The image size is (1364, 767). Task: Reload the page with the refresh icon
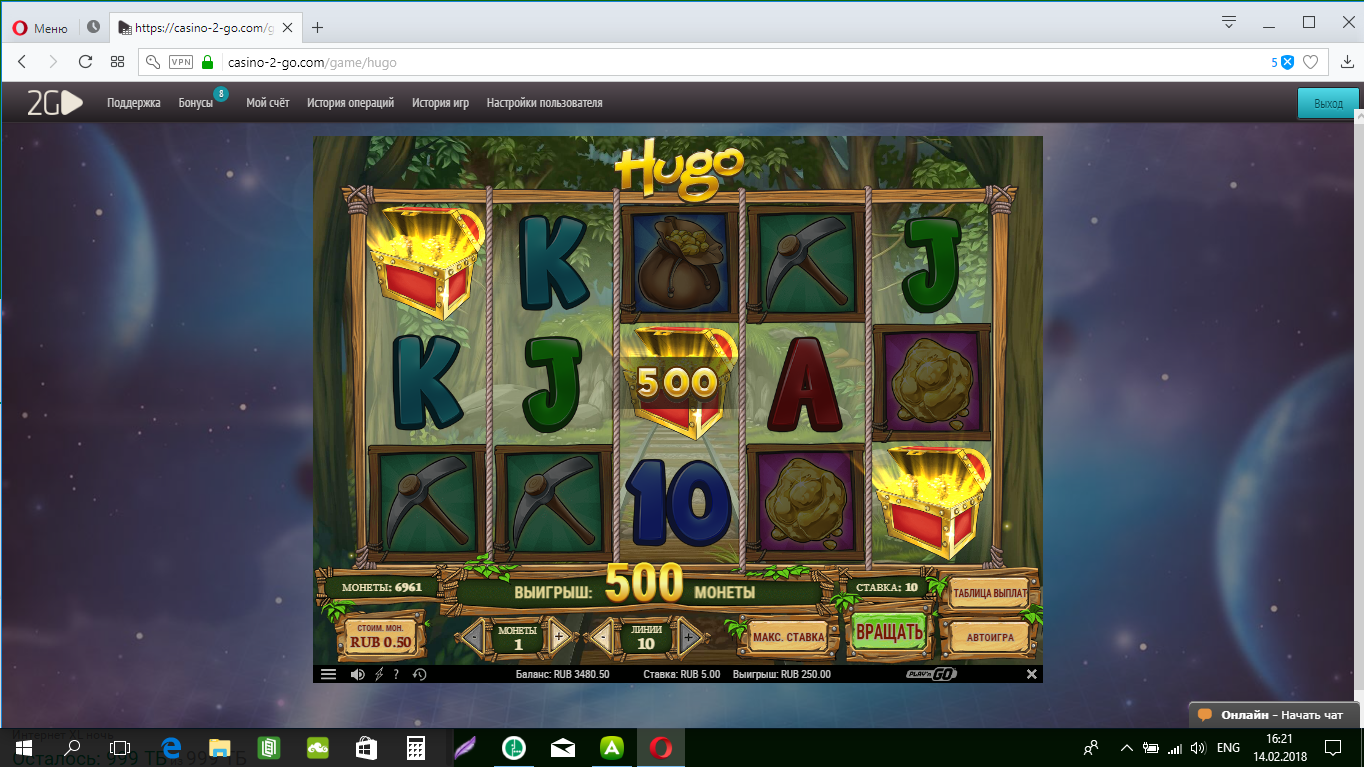(85, 62)
